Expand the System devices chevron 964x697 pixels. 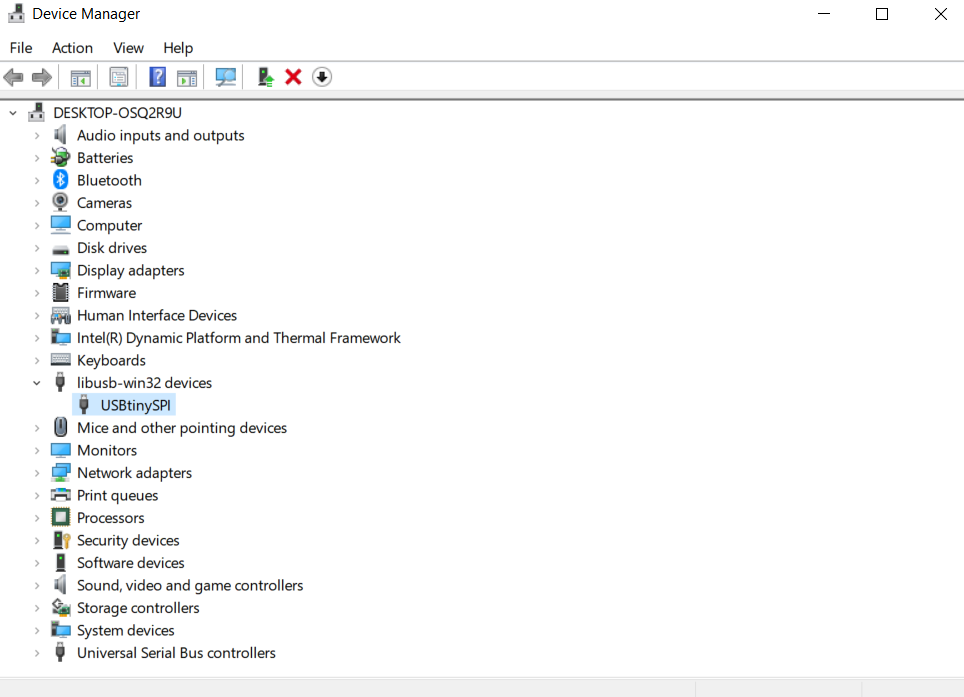click(37, 631)
